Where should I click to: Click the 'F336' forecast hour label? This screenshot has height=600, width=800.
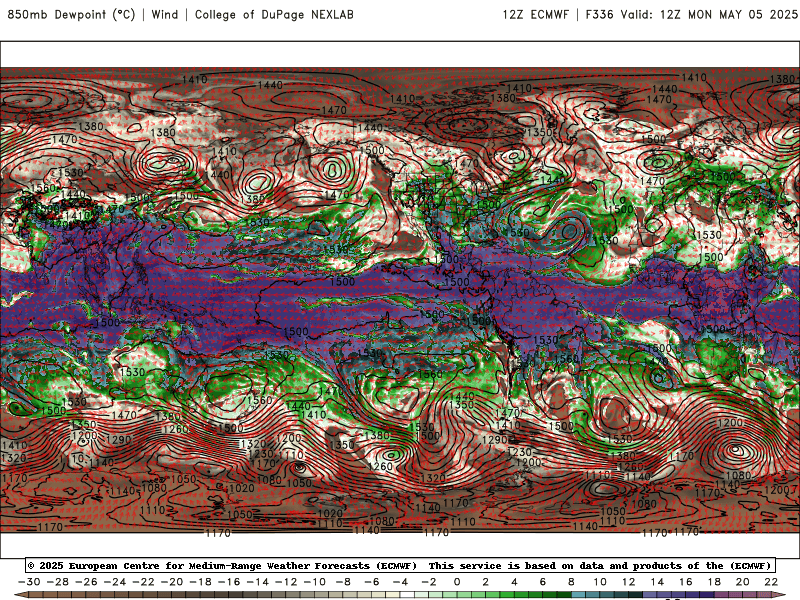pos(599,14)
